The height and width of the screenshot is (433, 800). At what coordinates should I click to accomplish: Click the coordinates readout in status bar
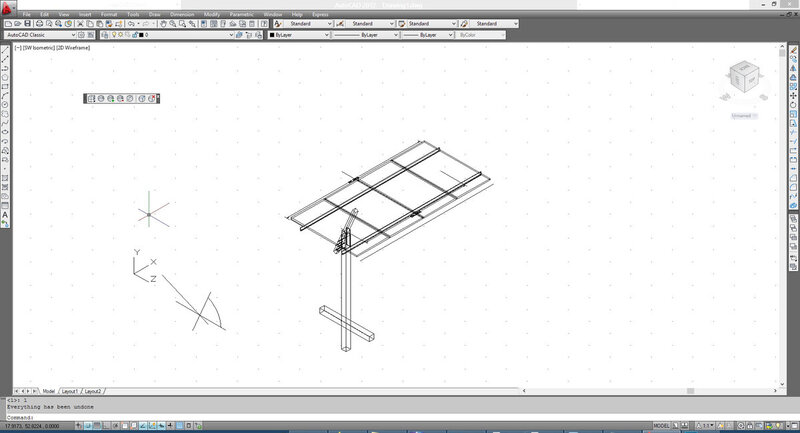point(32,426)
